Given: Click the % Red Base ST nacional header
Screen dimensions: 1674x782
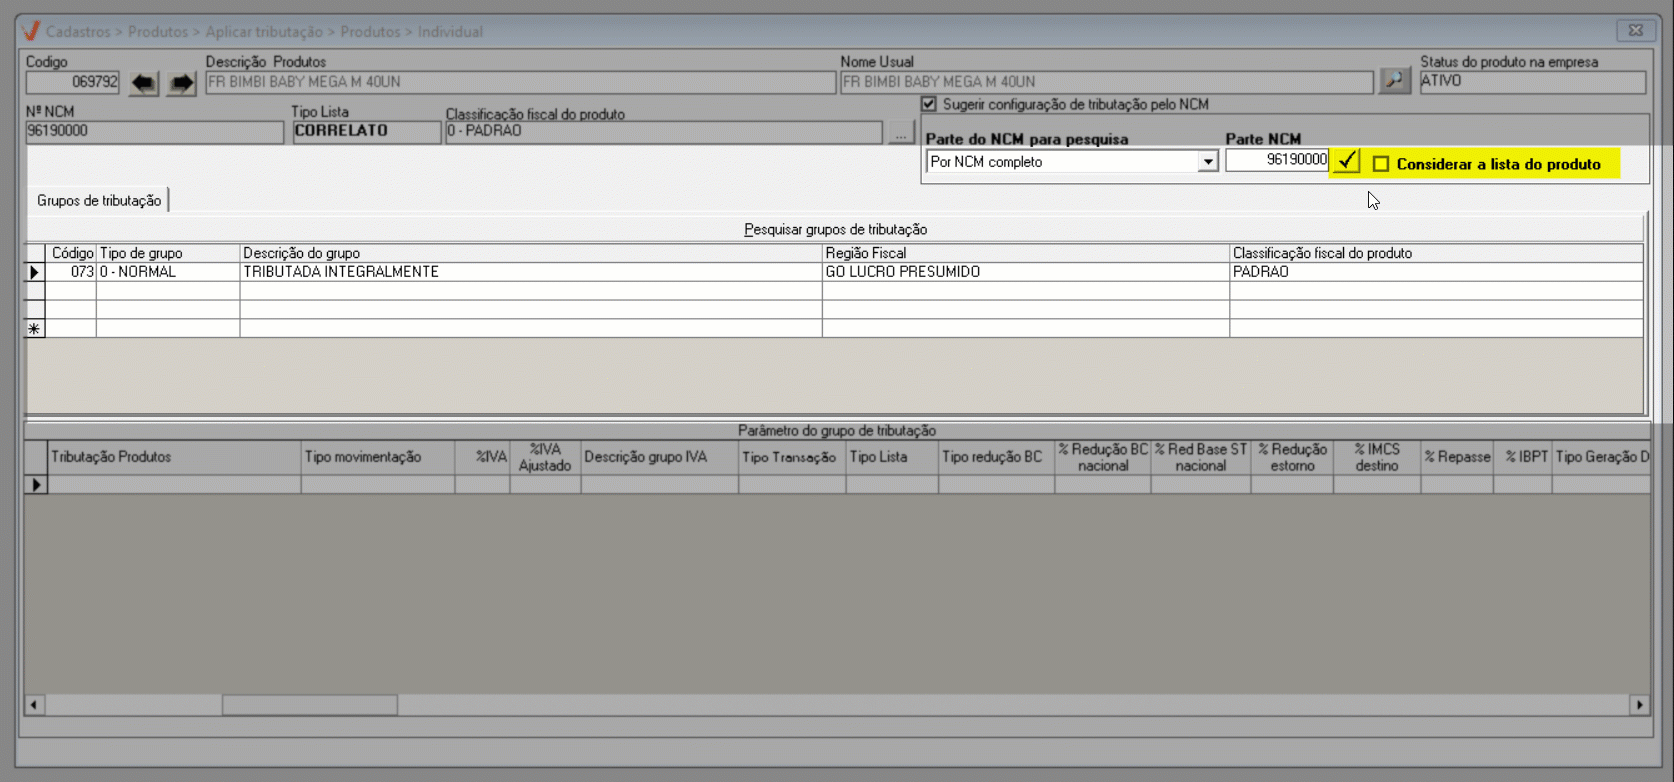Looking at the screenshot, I should 1201,458.
